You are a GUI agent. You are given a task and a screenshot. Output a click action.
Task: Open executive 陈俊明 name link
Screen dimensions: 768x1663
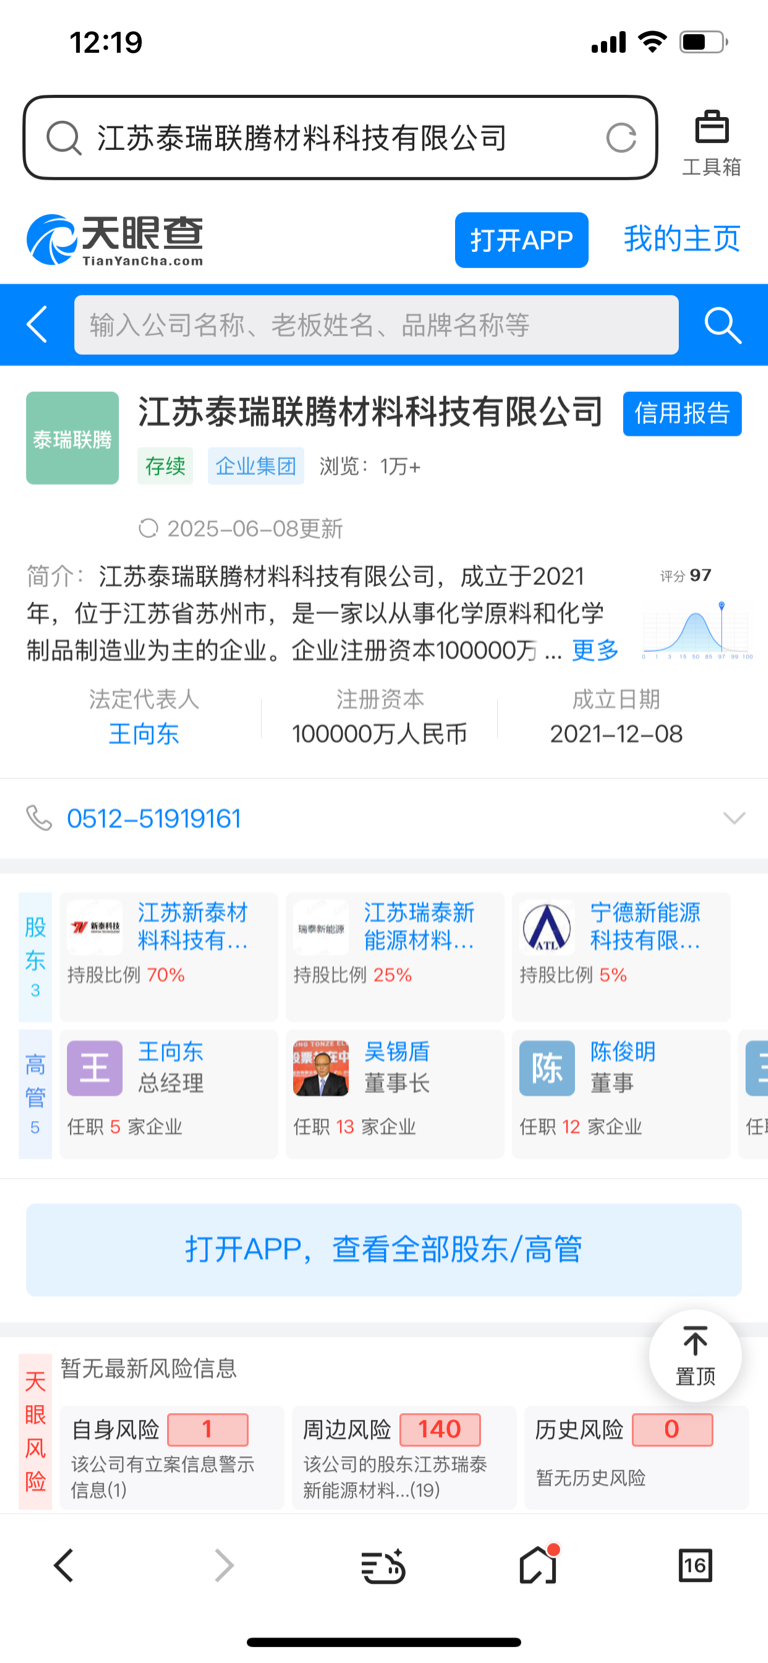coord(623,1051)
